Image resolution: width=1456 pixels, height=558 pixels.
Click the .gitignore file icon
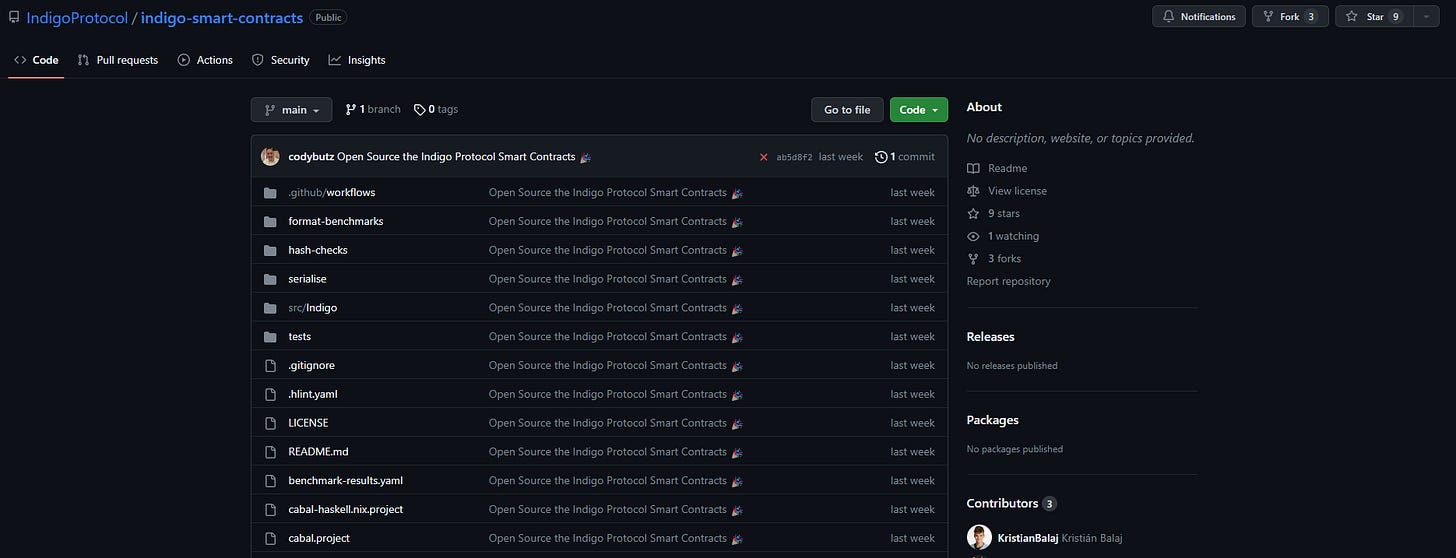tap(270, 366)
